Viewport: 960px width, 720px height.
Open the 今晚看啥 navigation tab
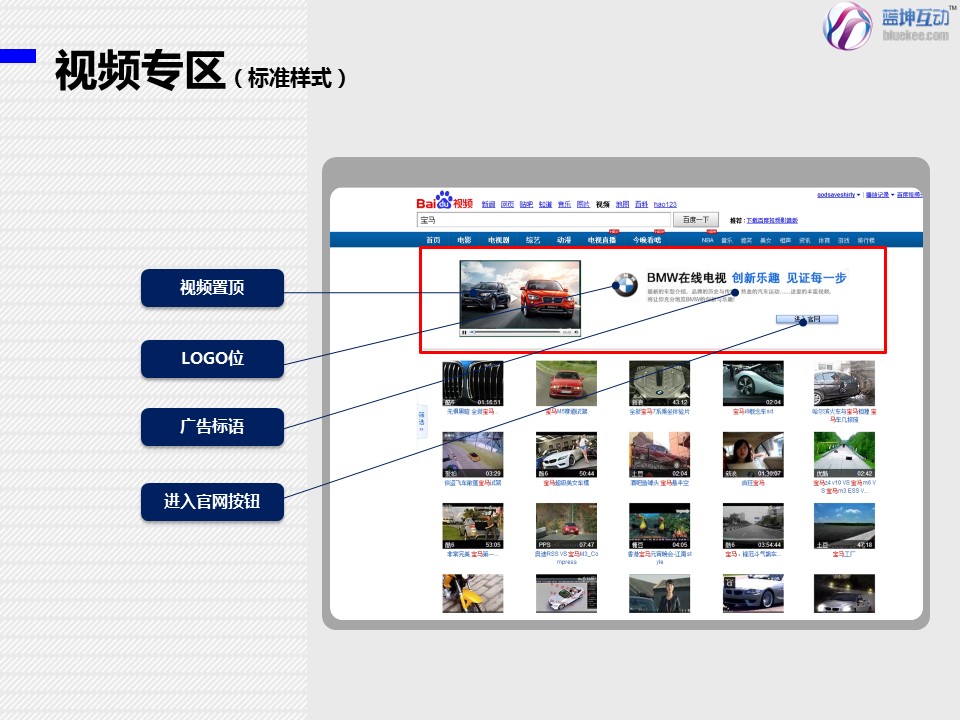click(647, 240)
